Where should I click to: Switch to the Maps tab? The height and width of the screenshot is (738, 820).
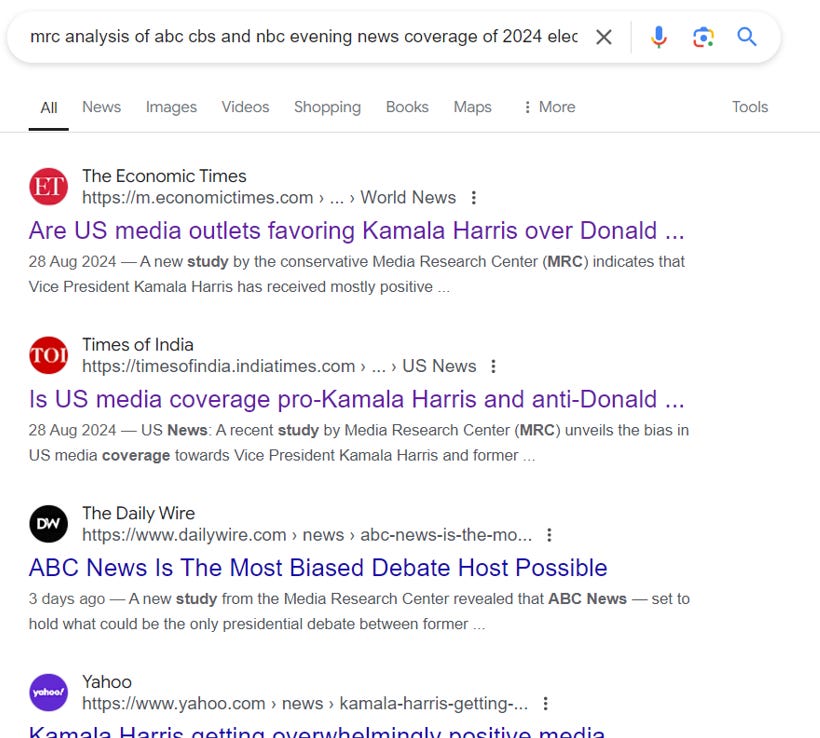click(x=472, y=107)
